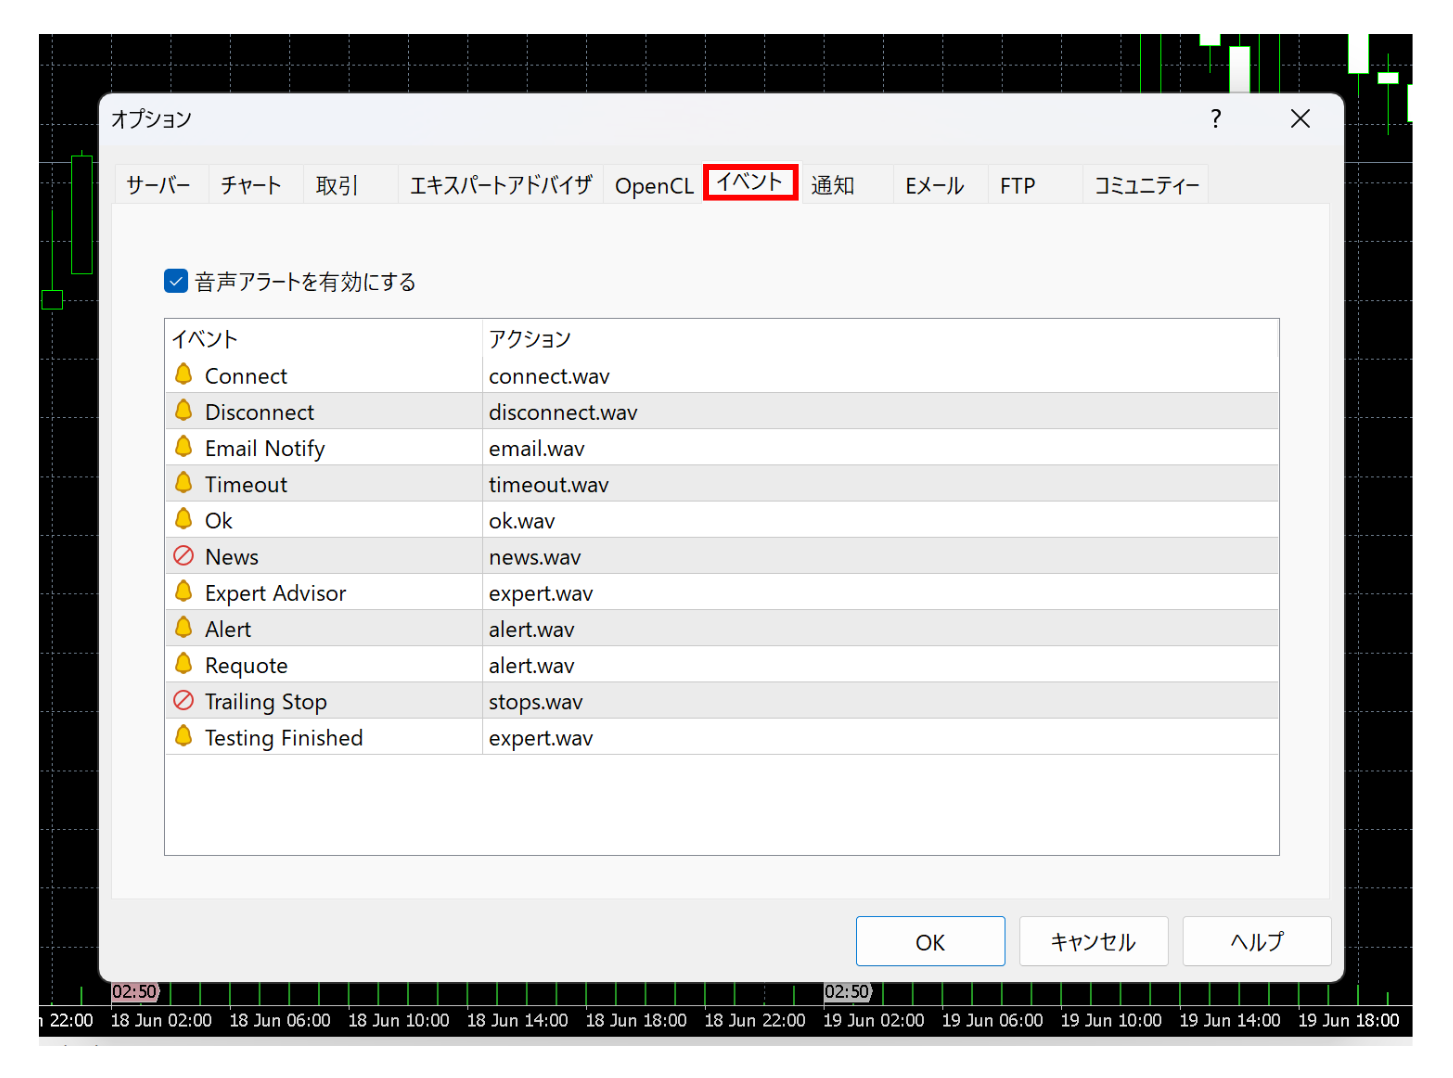1453x1078 pixels.
Task: Open the connect.wav action selector
Action: [549, 377]
